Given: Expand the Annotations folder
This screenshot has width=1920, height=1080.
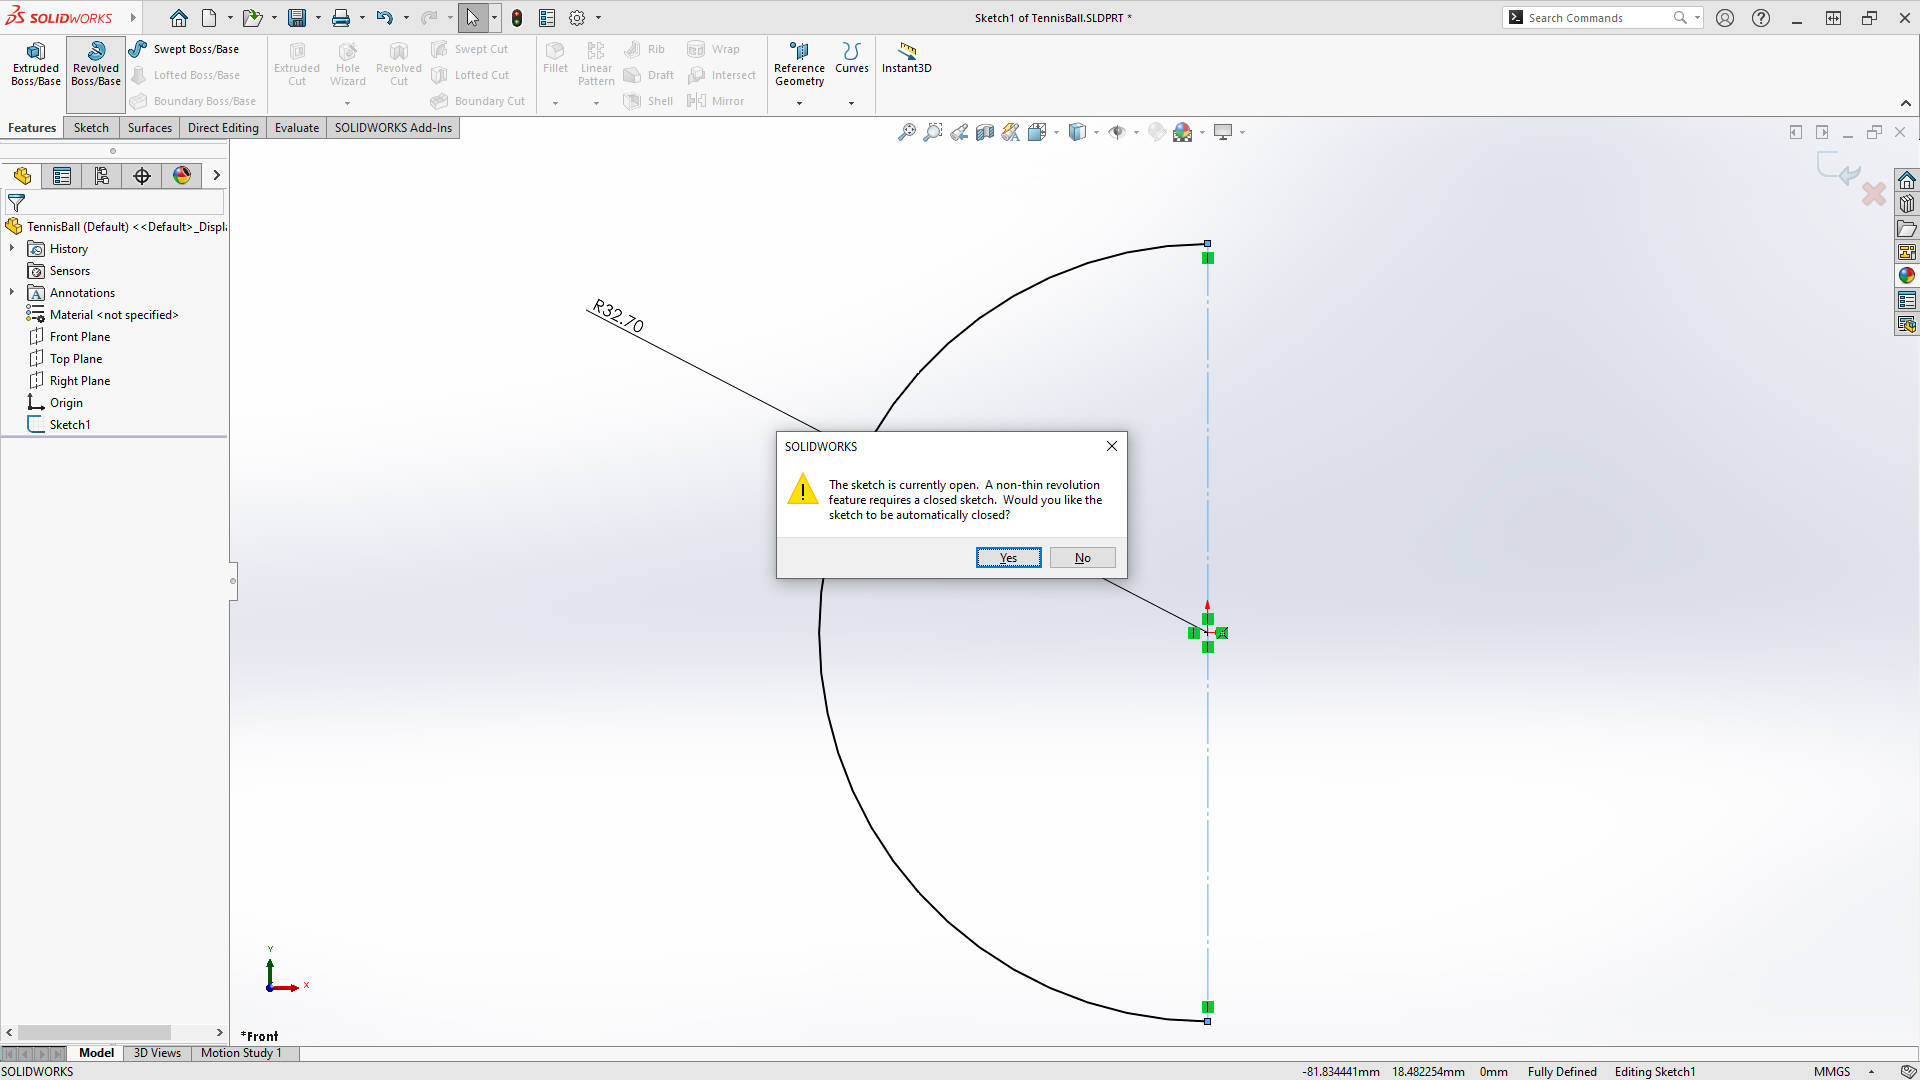Looking at the screenshot, I should [12, 292].
